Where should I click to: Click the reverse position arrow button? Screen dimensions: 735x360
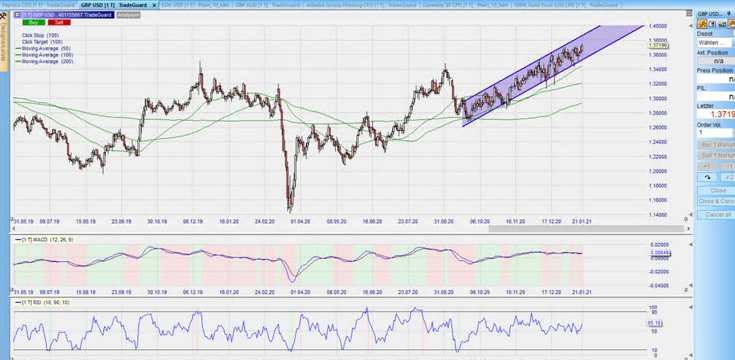pos(707,177)
